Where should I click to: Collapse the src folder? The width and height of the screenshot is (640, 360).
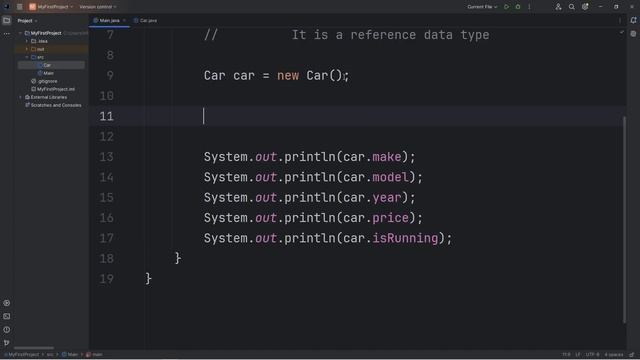27,57
